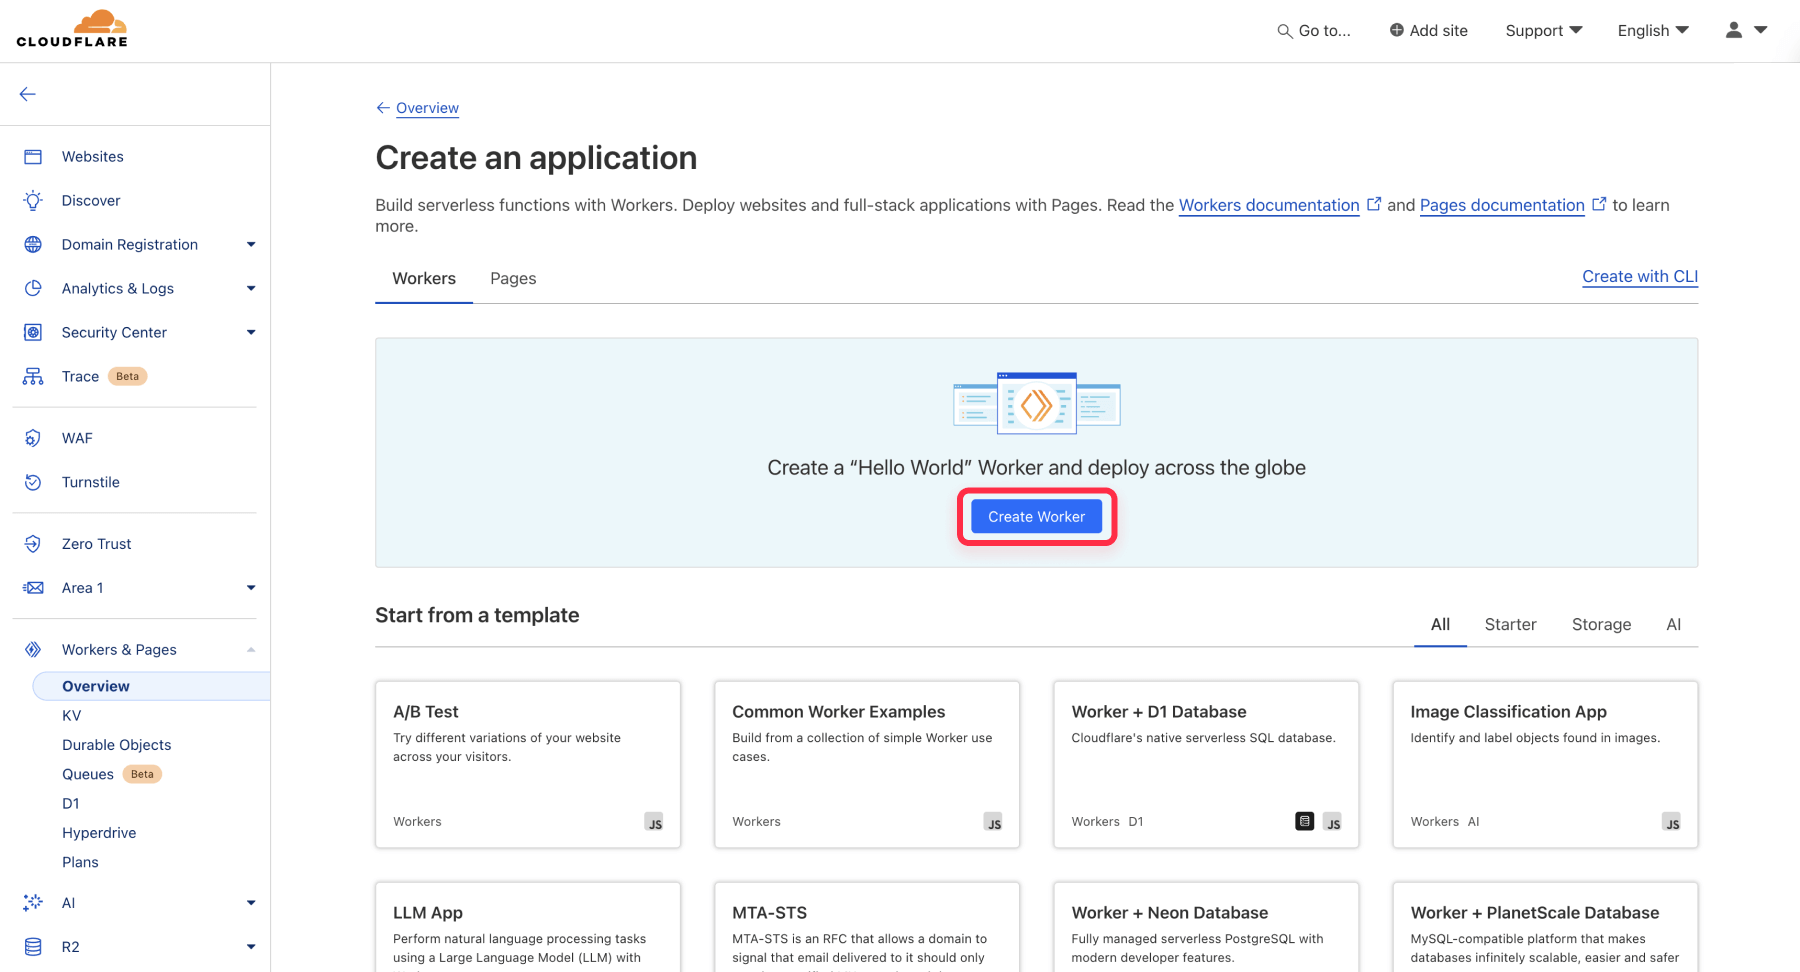This screenshot has width=1800, height=972.
Task: Expand the Analytics & Logs menu arrow
Action: click(251, 288)
